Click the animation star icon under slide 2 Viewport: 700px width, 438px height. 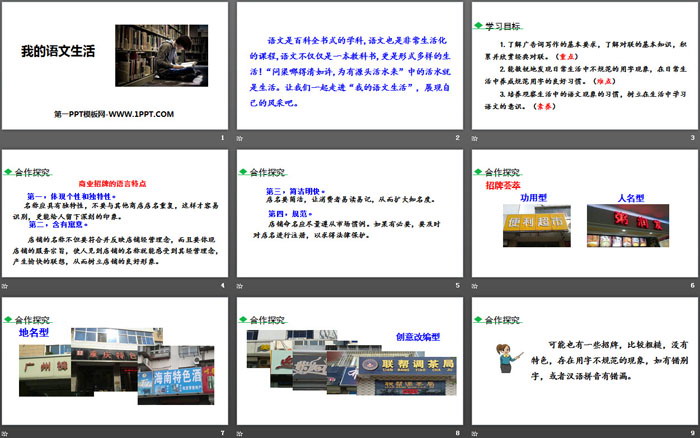tap(240, 138)
